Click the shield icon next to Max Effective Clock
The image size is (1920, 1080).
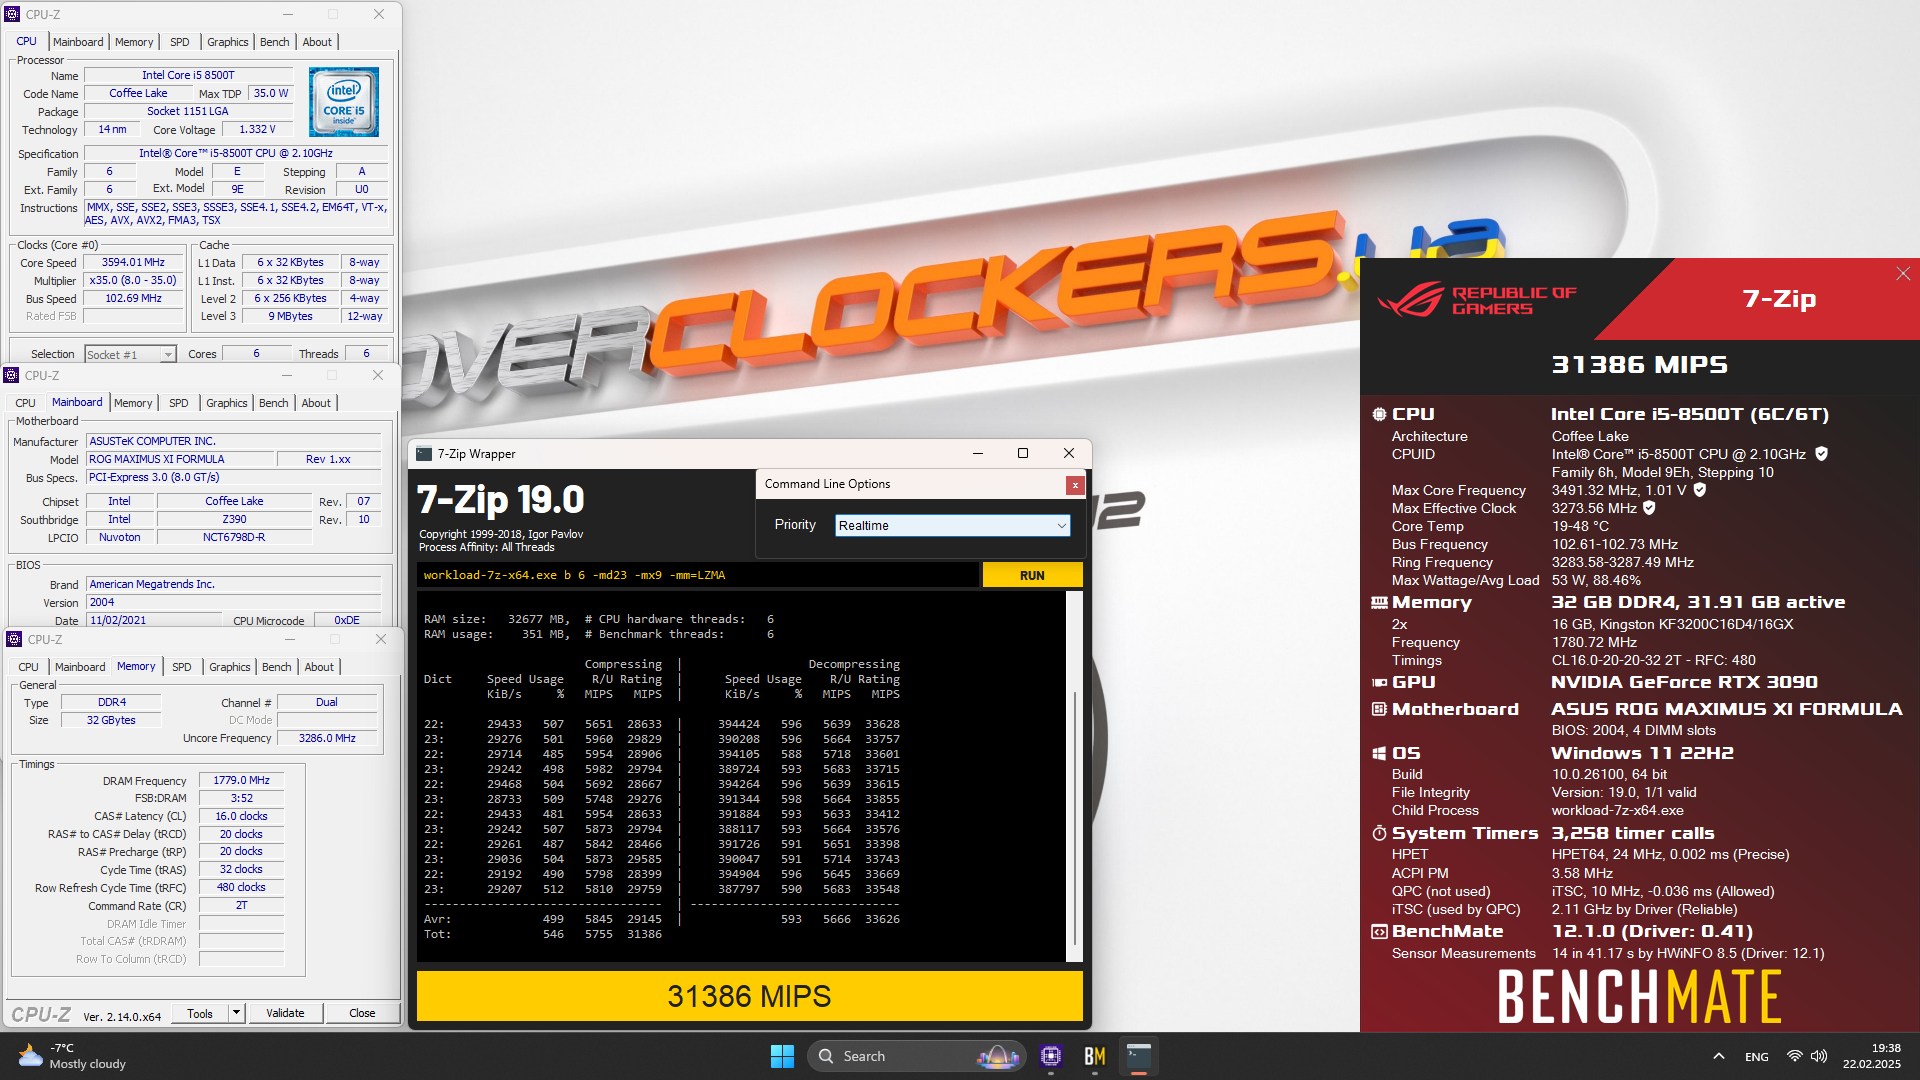coord(1649,508)
